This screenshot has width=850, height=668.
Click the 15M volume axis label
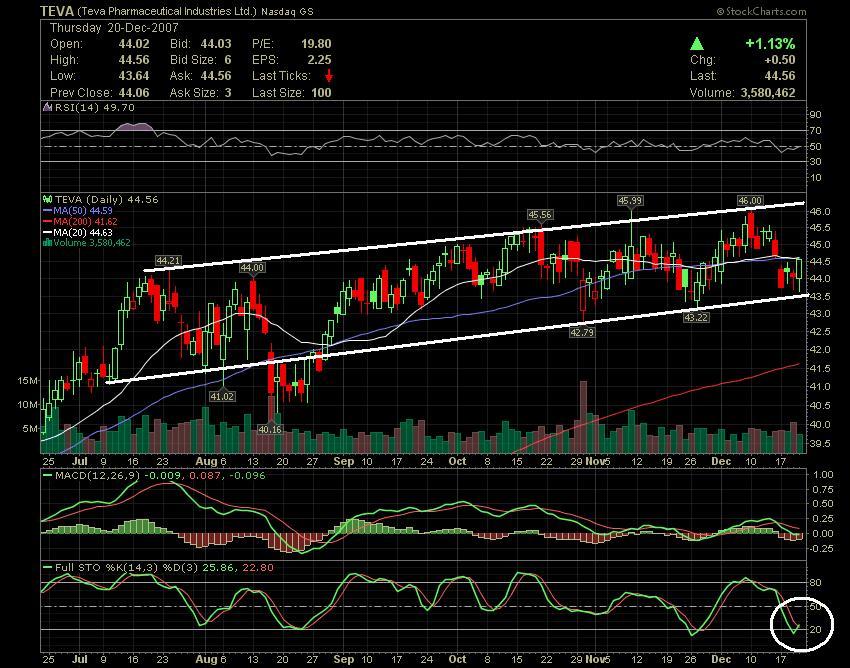coord(28,381)
